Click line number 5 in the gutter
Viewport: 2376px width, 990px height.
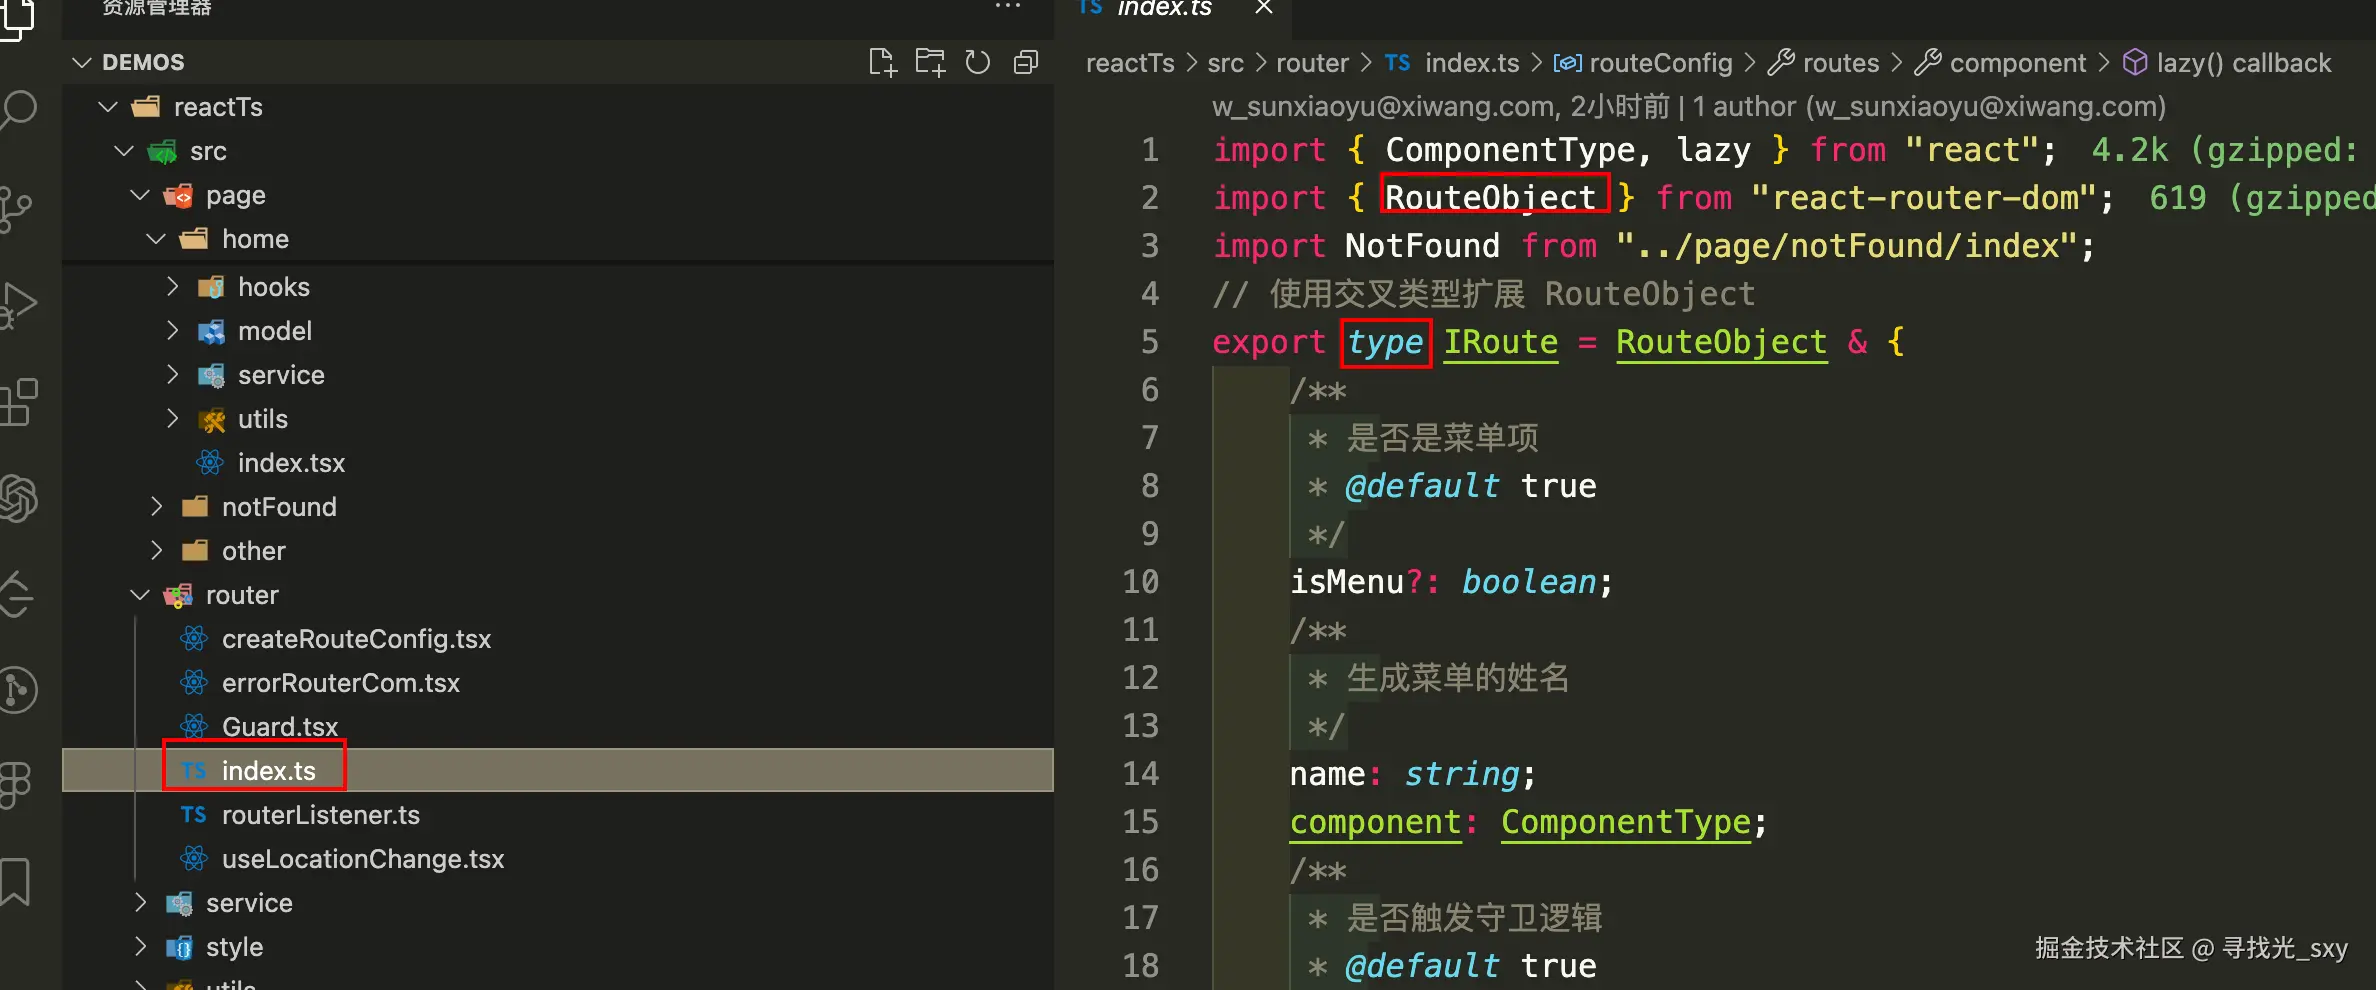(x=1150, y=342)
